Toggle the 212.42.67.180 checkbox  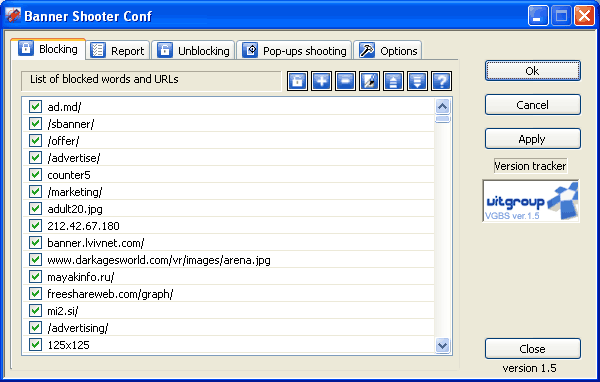(x=35, y=225)
